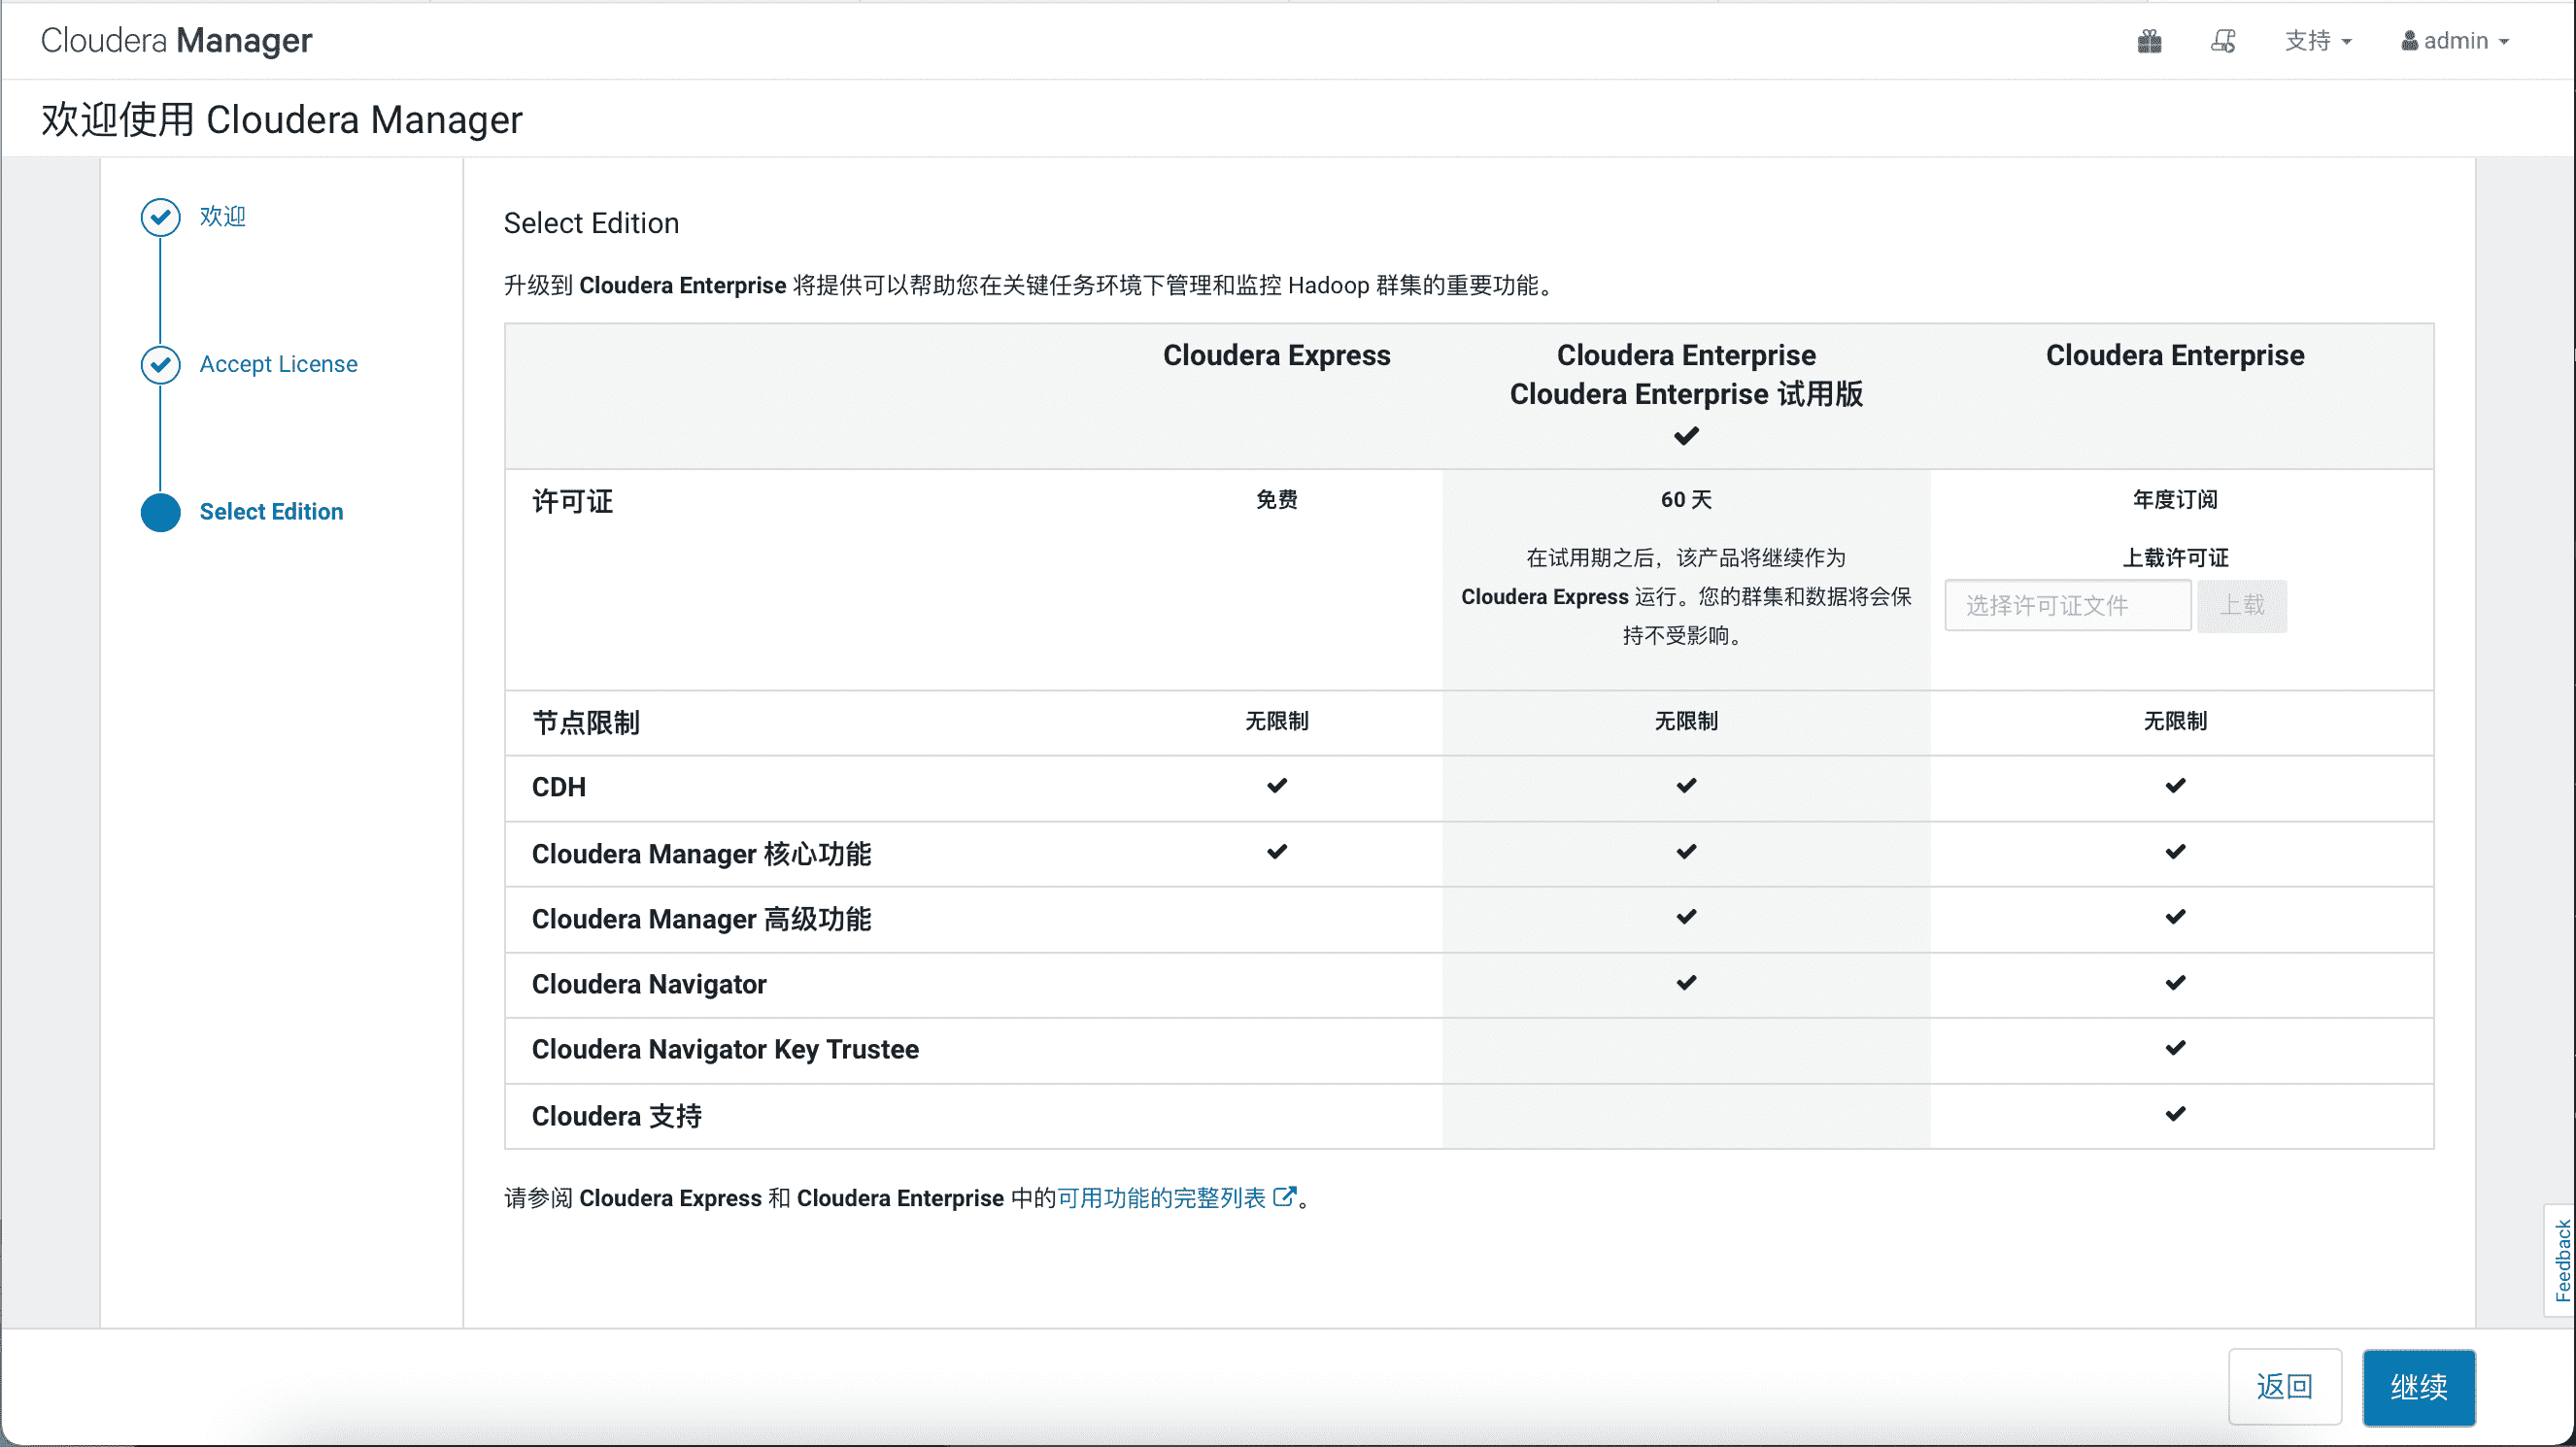Click 无限制 under Cloudera Express
This screenshot has height=1447, width=2576.
point(1277,722)
